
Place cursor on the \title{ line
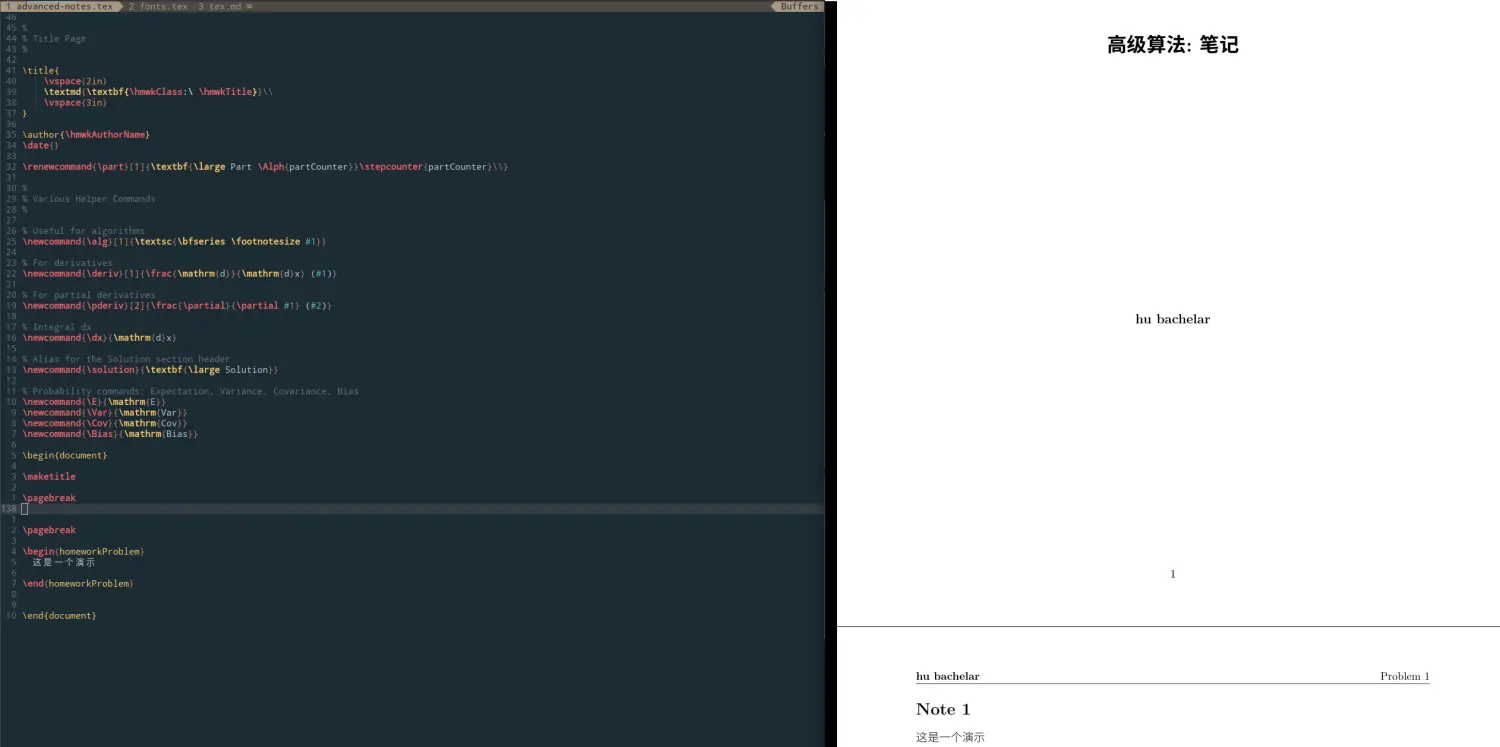point(41,70)
